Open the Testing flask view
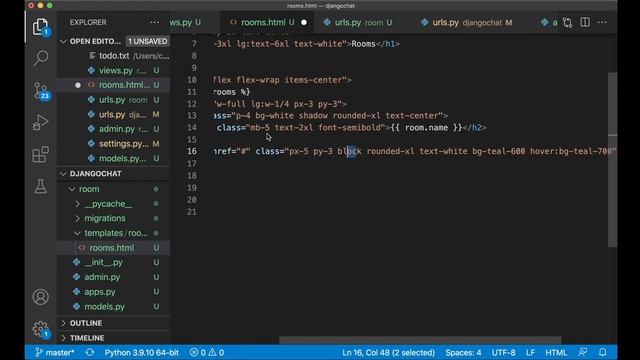This screenshot has width=640, height=360. (x=40, y=186)
